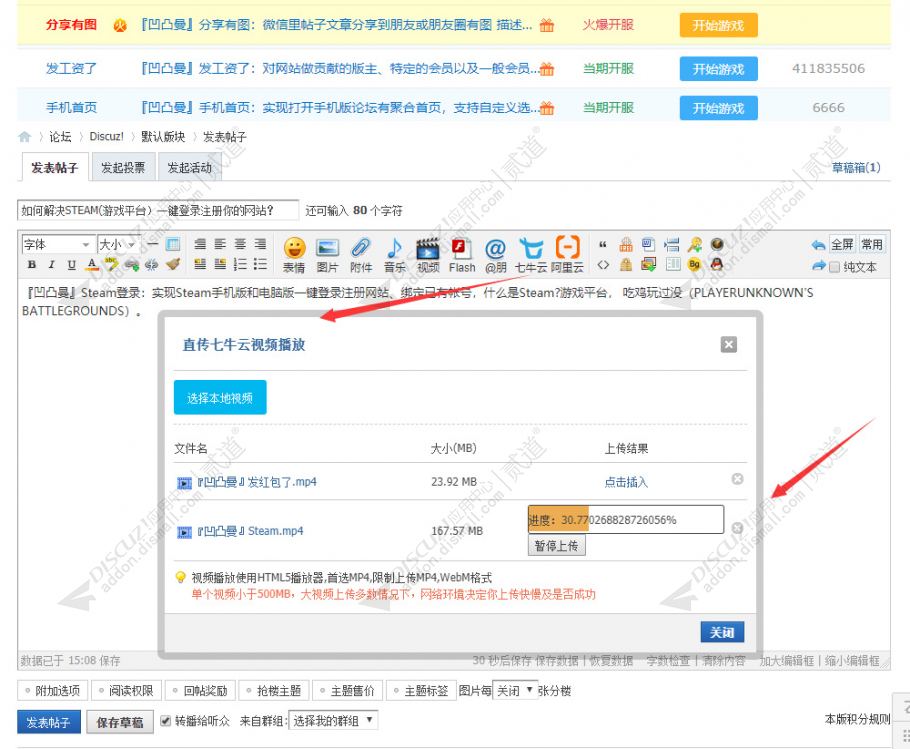Right-align the paragraph text
Viewport: 910px width, 749px height.
tap(260, 244)
